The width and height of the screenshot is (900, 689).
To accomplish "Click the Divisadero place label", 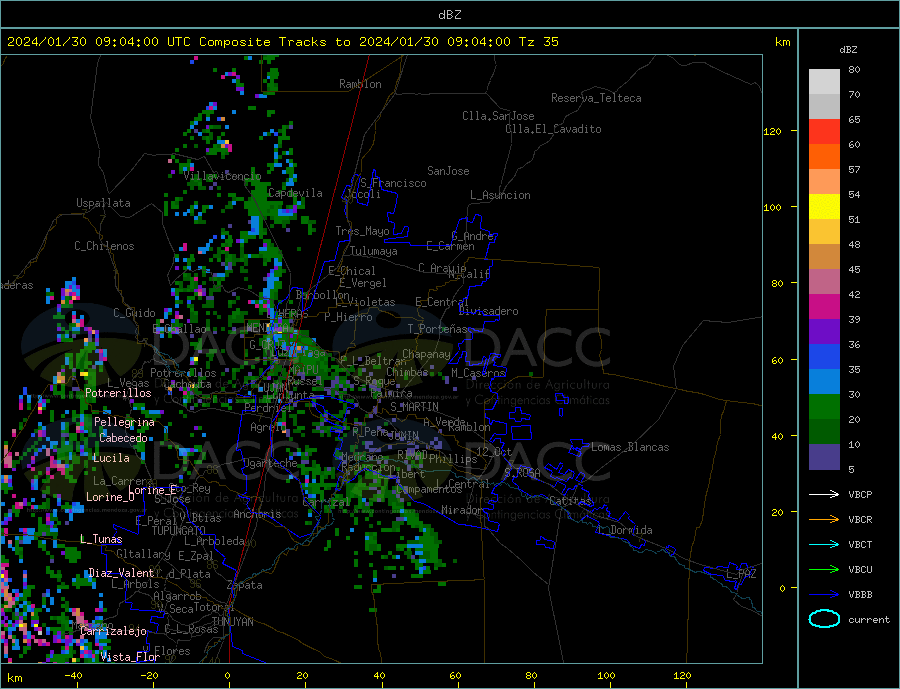I will (x=488, y=311).
